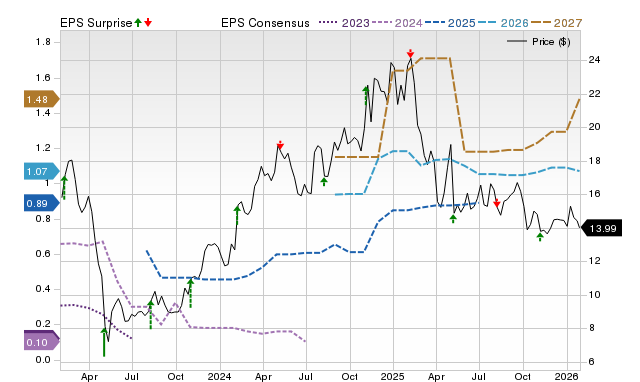Click the 18 label on right price axis
640x382 pixels.
(x=594, y=160)
